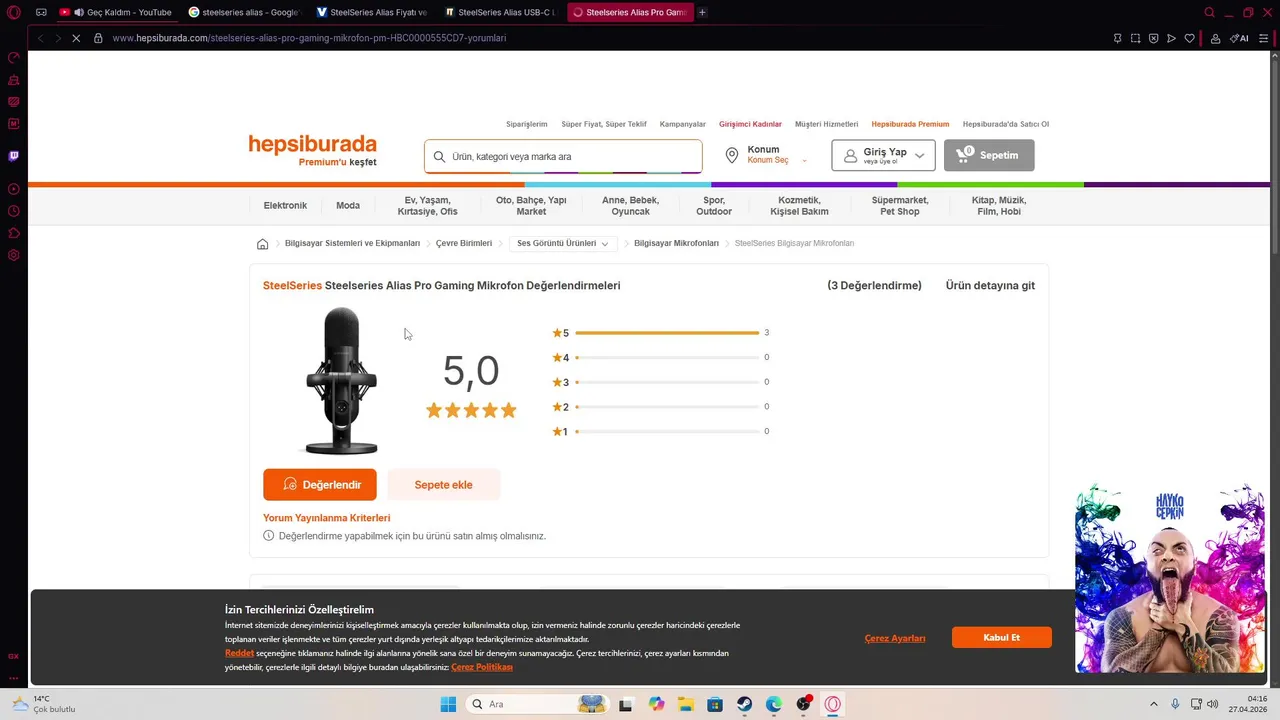Expand the Giriş Yap account dropdown

(x=920, y=156)
